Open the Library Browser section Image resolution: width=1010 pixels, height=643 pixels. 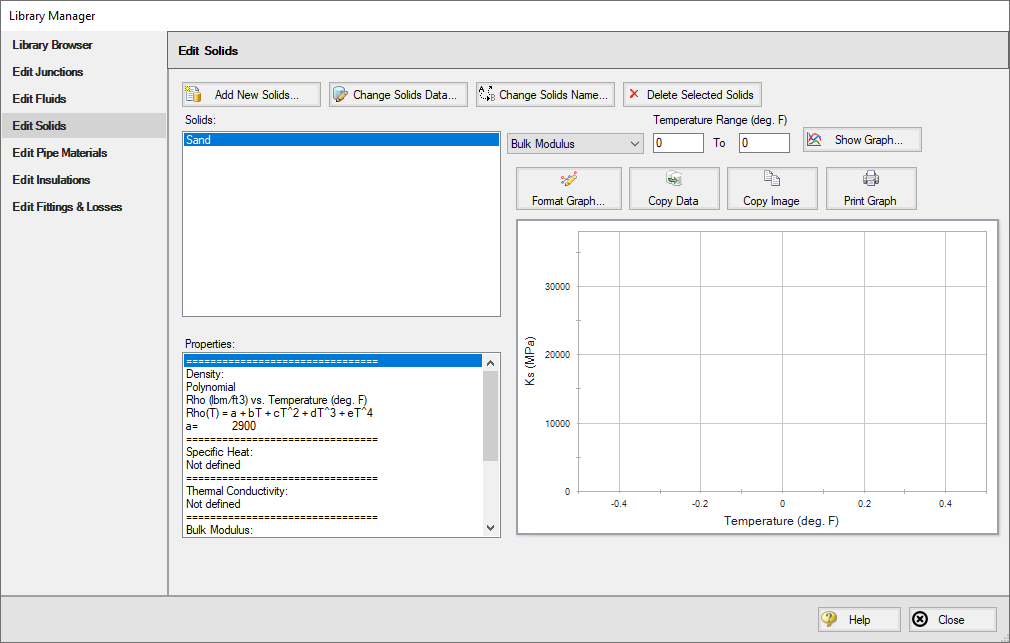[52, 44]
